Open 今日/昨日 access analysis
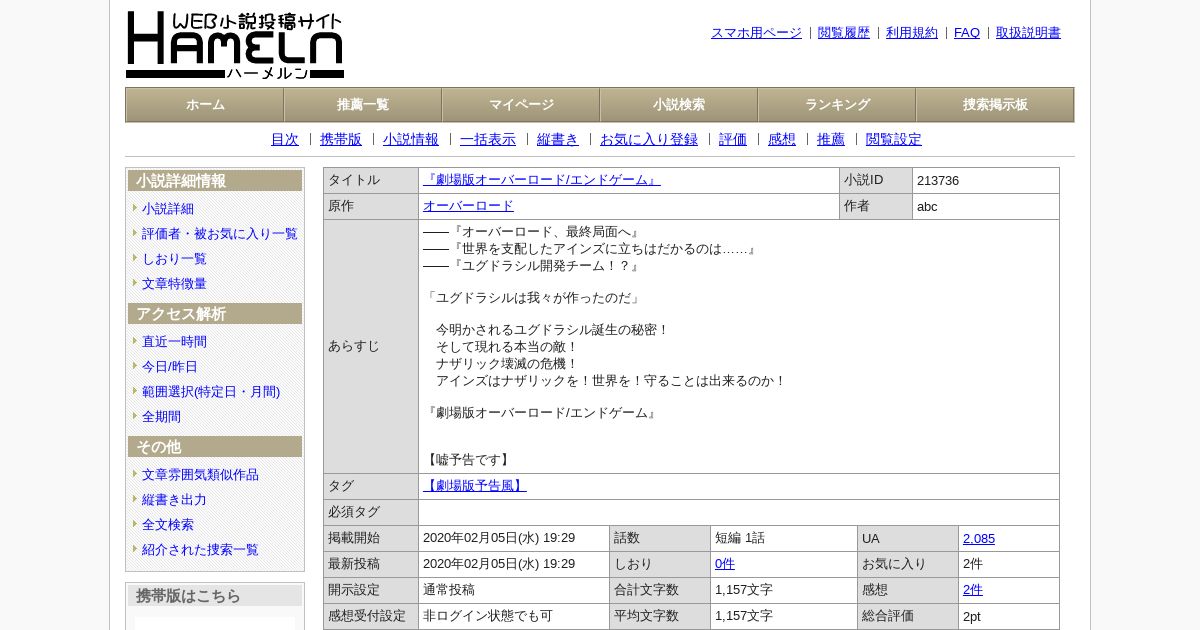The height and width of the screenshot is (630, 1200). coord(170,367)
